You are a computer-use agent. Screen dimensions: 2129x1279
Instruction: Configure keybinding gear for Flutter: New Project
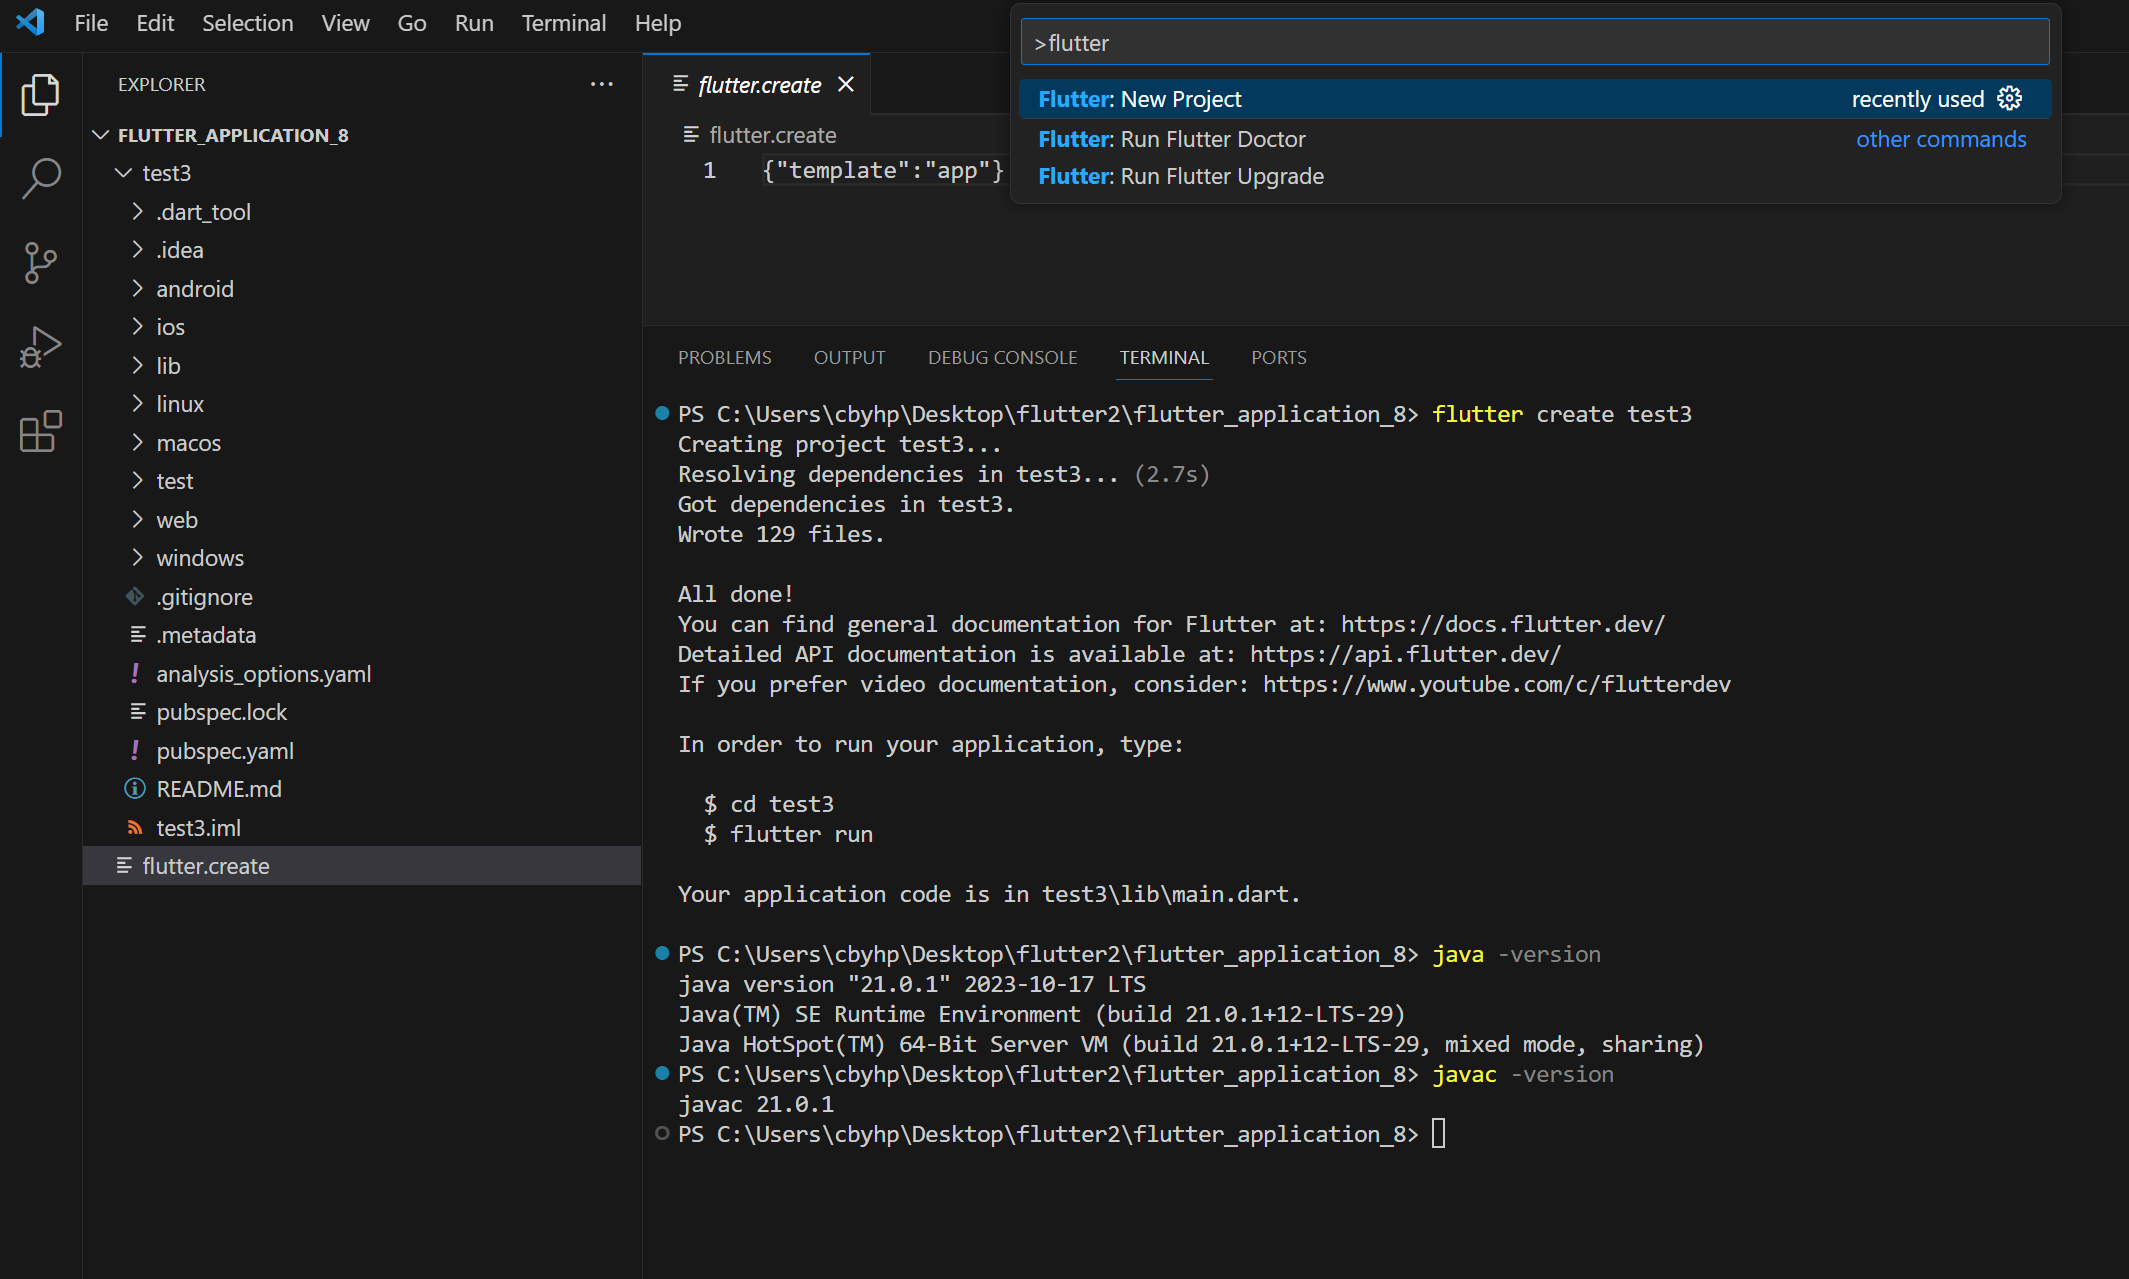tap(2009, 98)
